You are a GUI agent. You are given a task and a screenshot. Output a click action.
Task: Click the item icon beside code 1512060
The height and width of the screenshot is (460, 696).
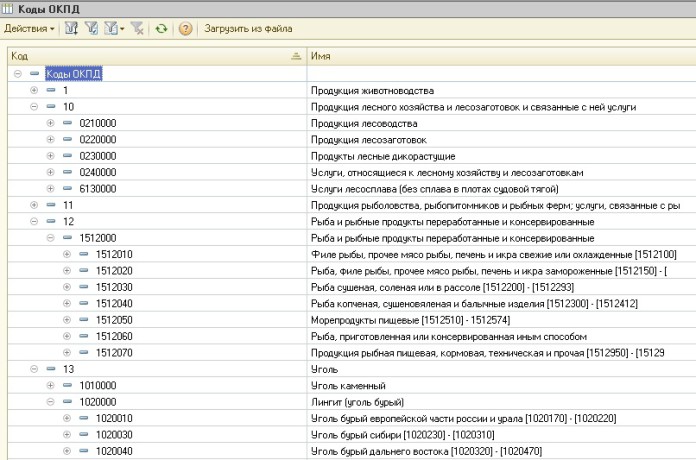tap(83, 337)
